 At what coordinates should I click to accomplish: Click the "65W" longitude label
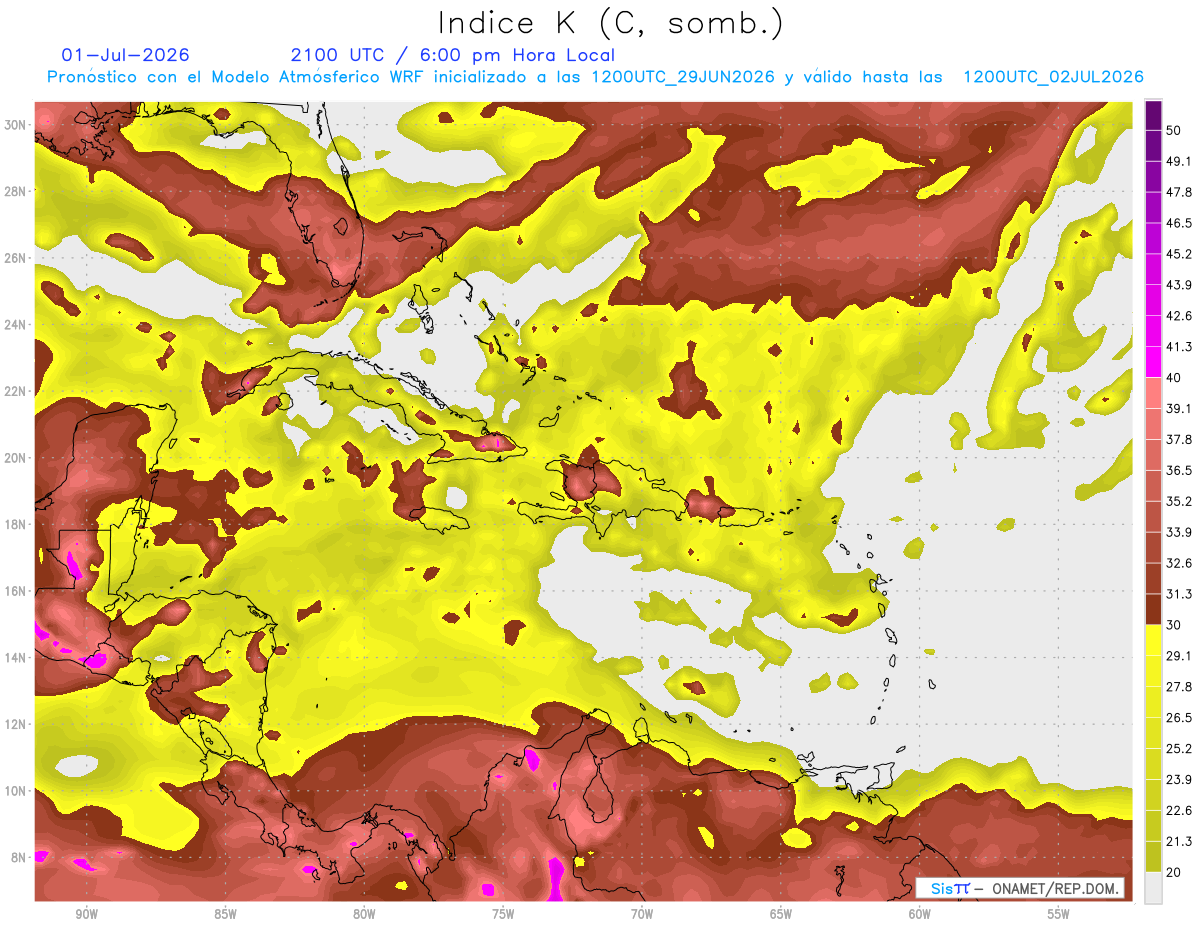(x=781, y=915)
